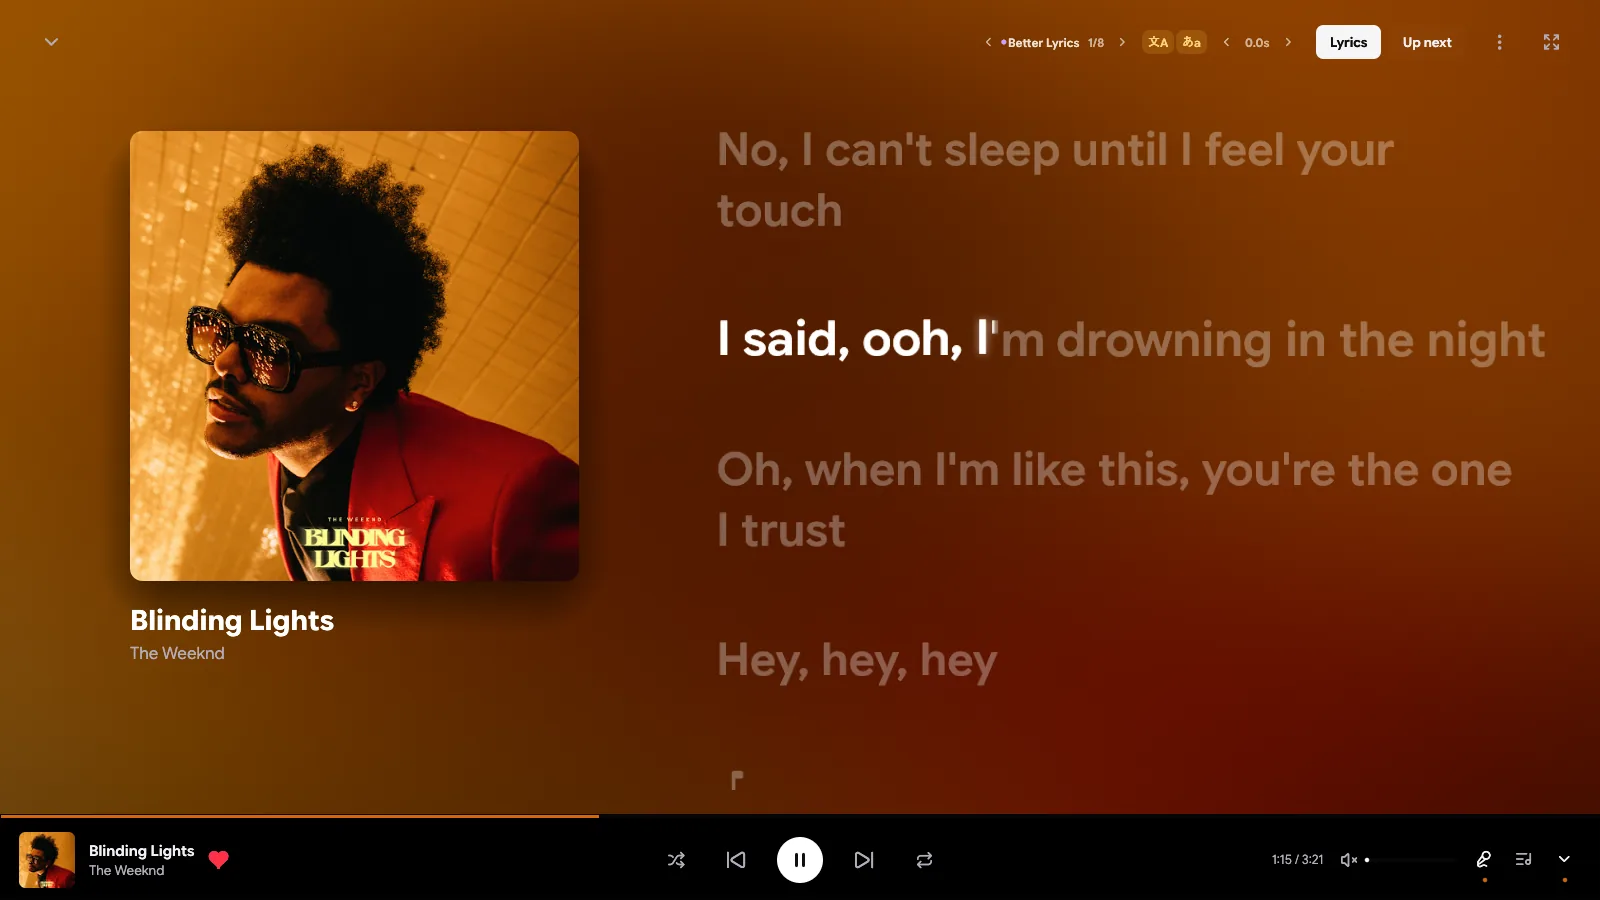This screenshot has height=900, width=1600.
Task: Jump to lyric 'Oh, when I'm like this'
Action: coord(1114,500)
